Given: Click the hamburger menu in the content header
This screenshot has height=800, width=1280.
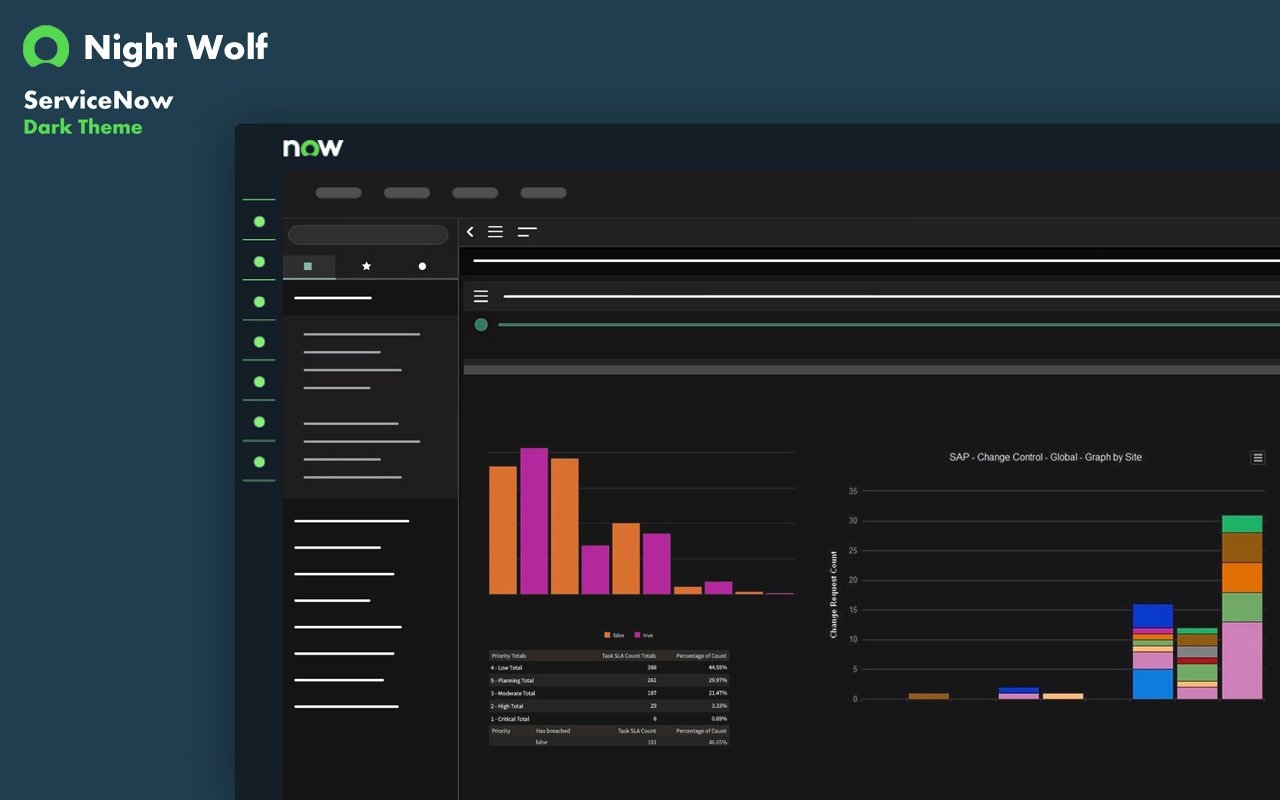Looking at the screenshot, I should (x=495, y=231).
